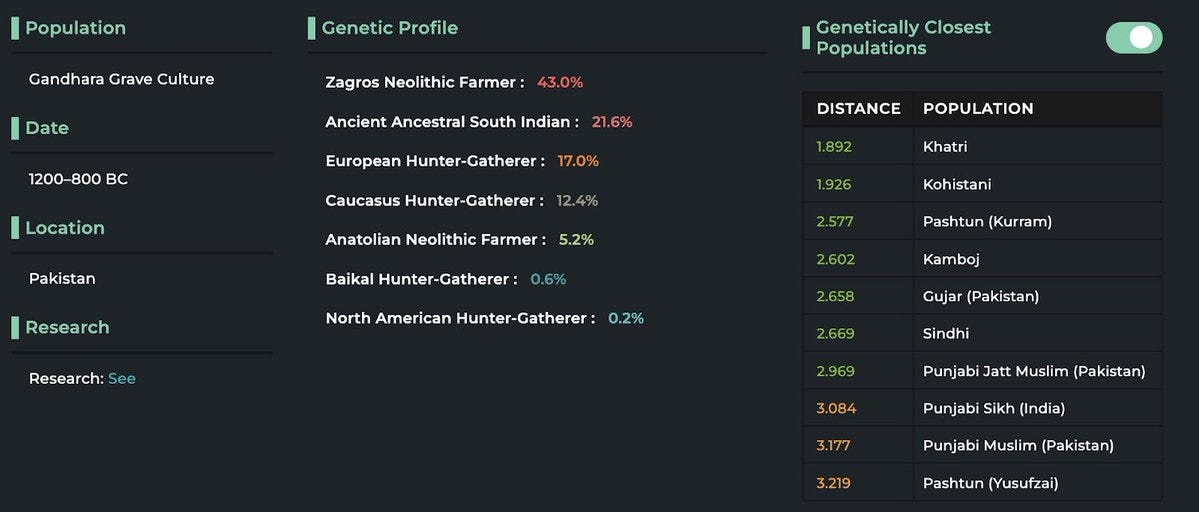Select Gujar (Pakistan) in the table
Image resolution: width=1199 pixels, height=512 pixels.
point(982,296)
